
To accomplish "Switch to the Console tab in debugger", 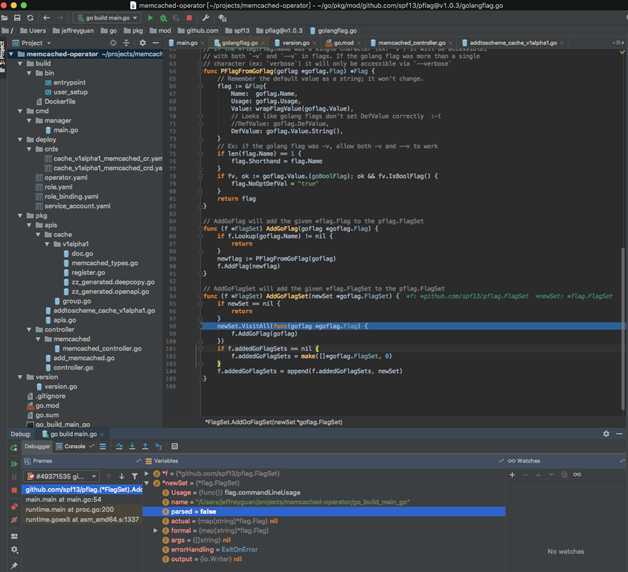I will pos(75,446).
